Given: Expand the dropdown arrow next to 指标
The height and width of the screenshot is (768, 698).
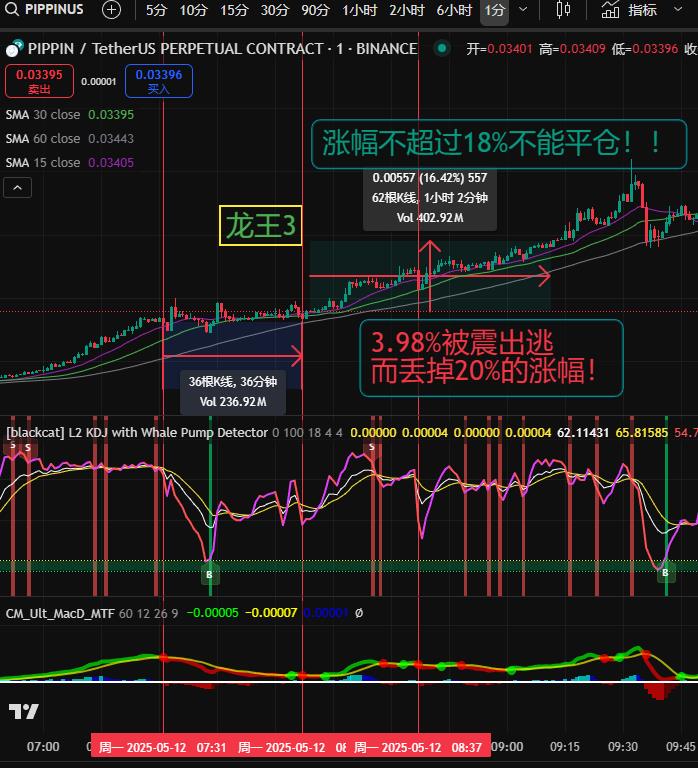Looking at the screenshot, I should [x=678, y=9].
